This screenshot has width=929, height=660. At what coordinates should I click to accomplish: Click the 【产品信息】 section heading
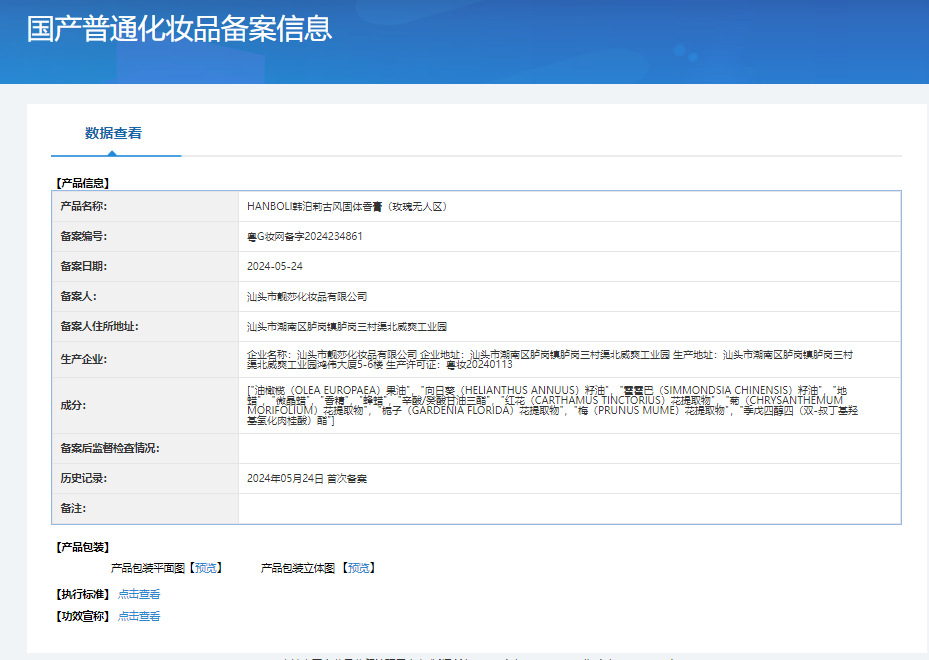point(83,183)
